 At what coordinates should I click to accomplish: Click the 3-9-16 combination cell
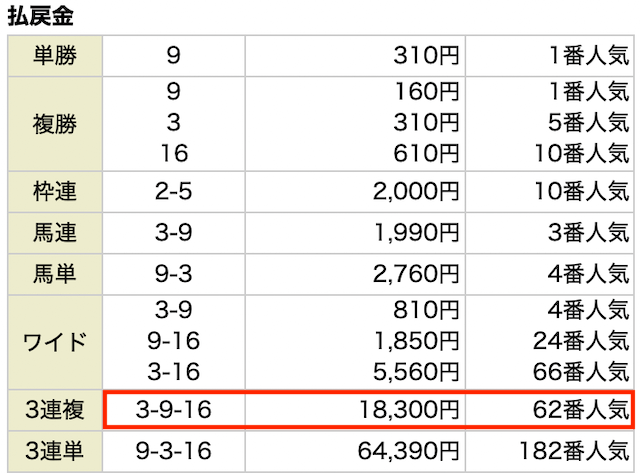pos(174,410)
